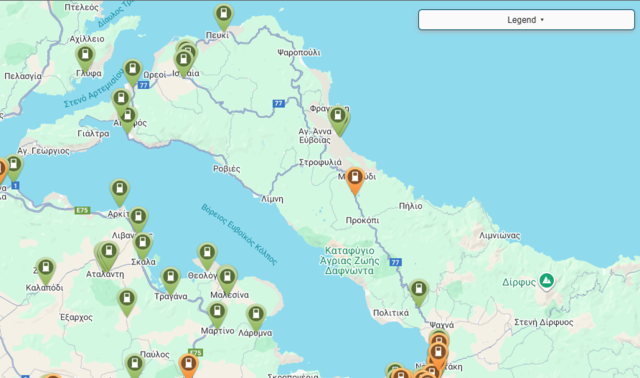Image resolution: width=640 pixels, height=378 pixels.
Task: Click the Ψαροπούλι place label
Action: 299,52
